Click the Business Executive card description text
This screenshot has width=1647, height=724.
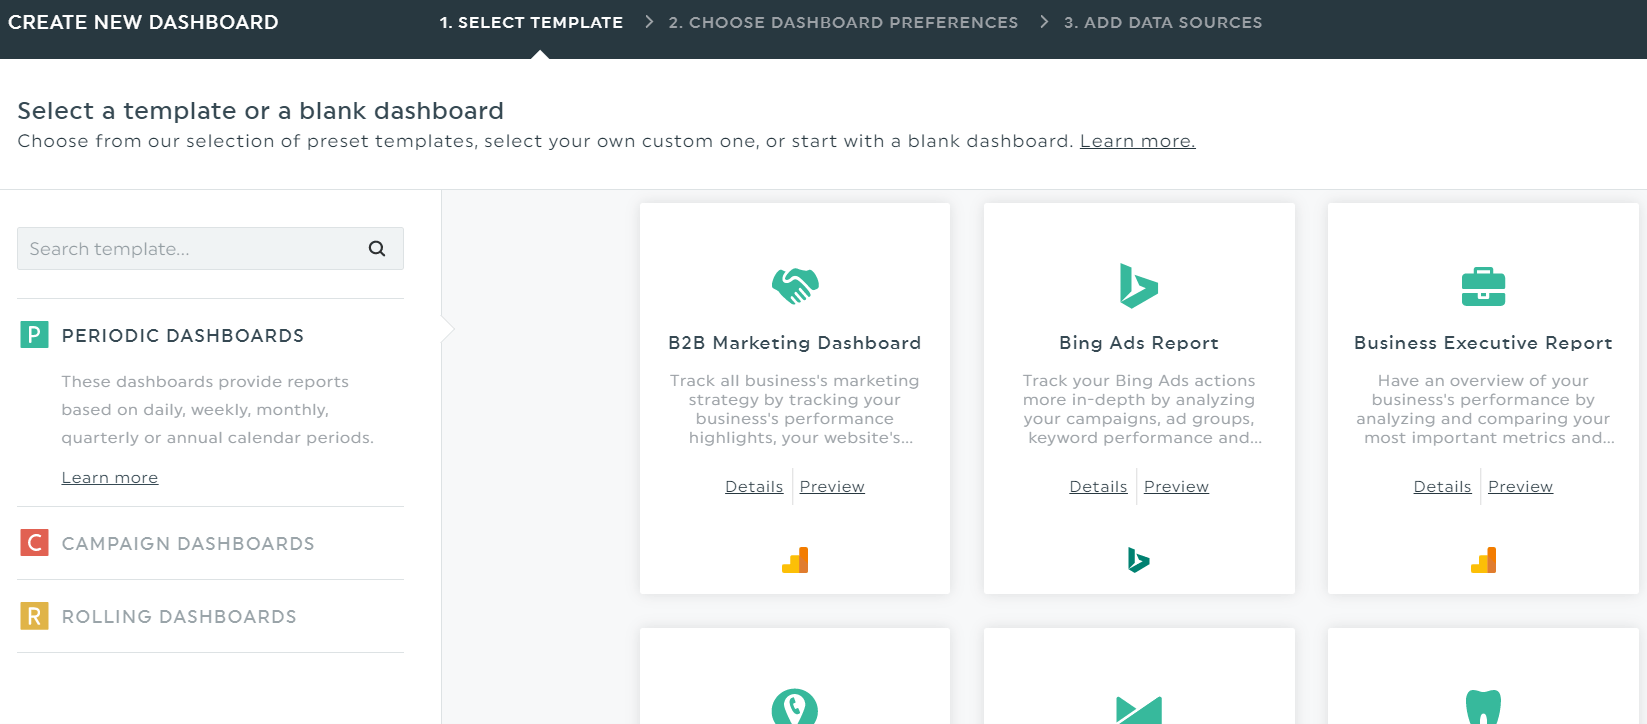click(x=1483, y=409)
